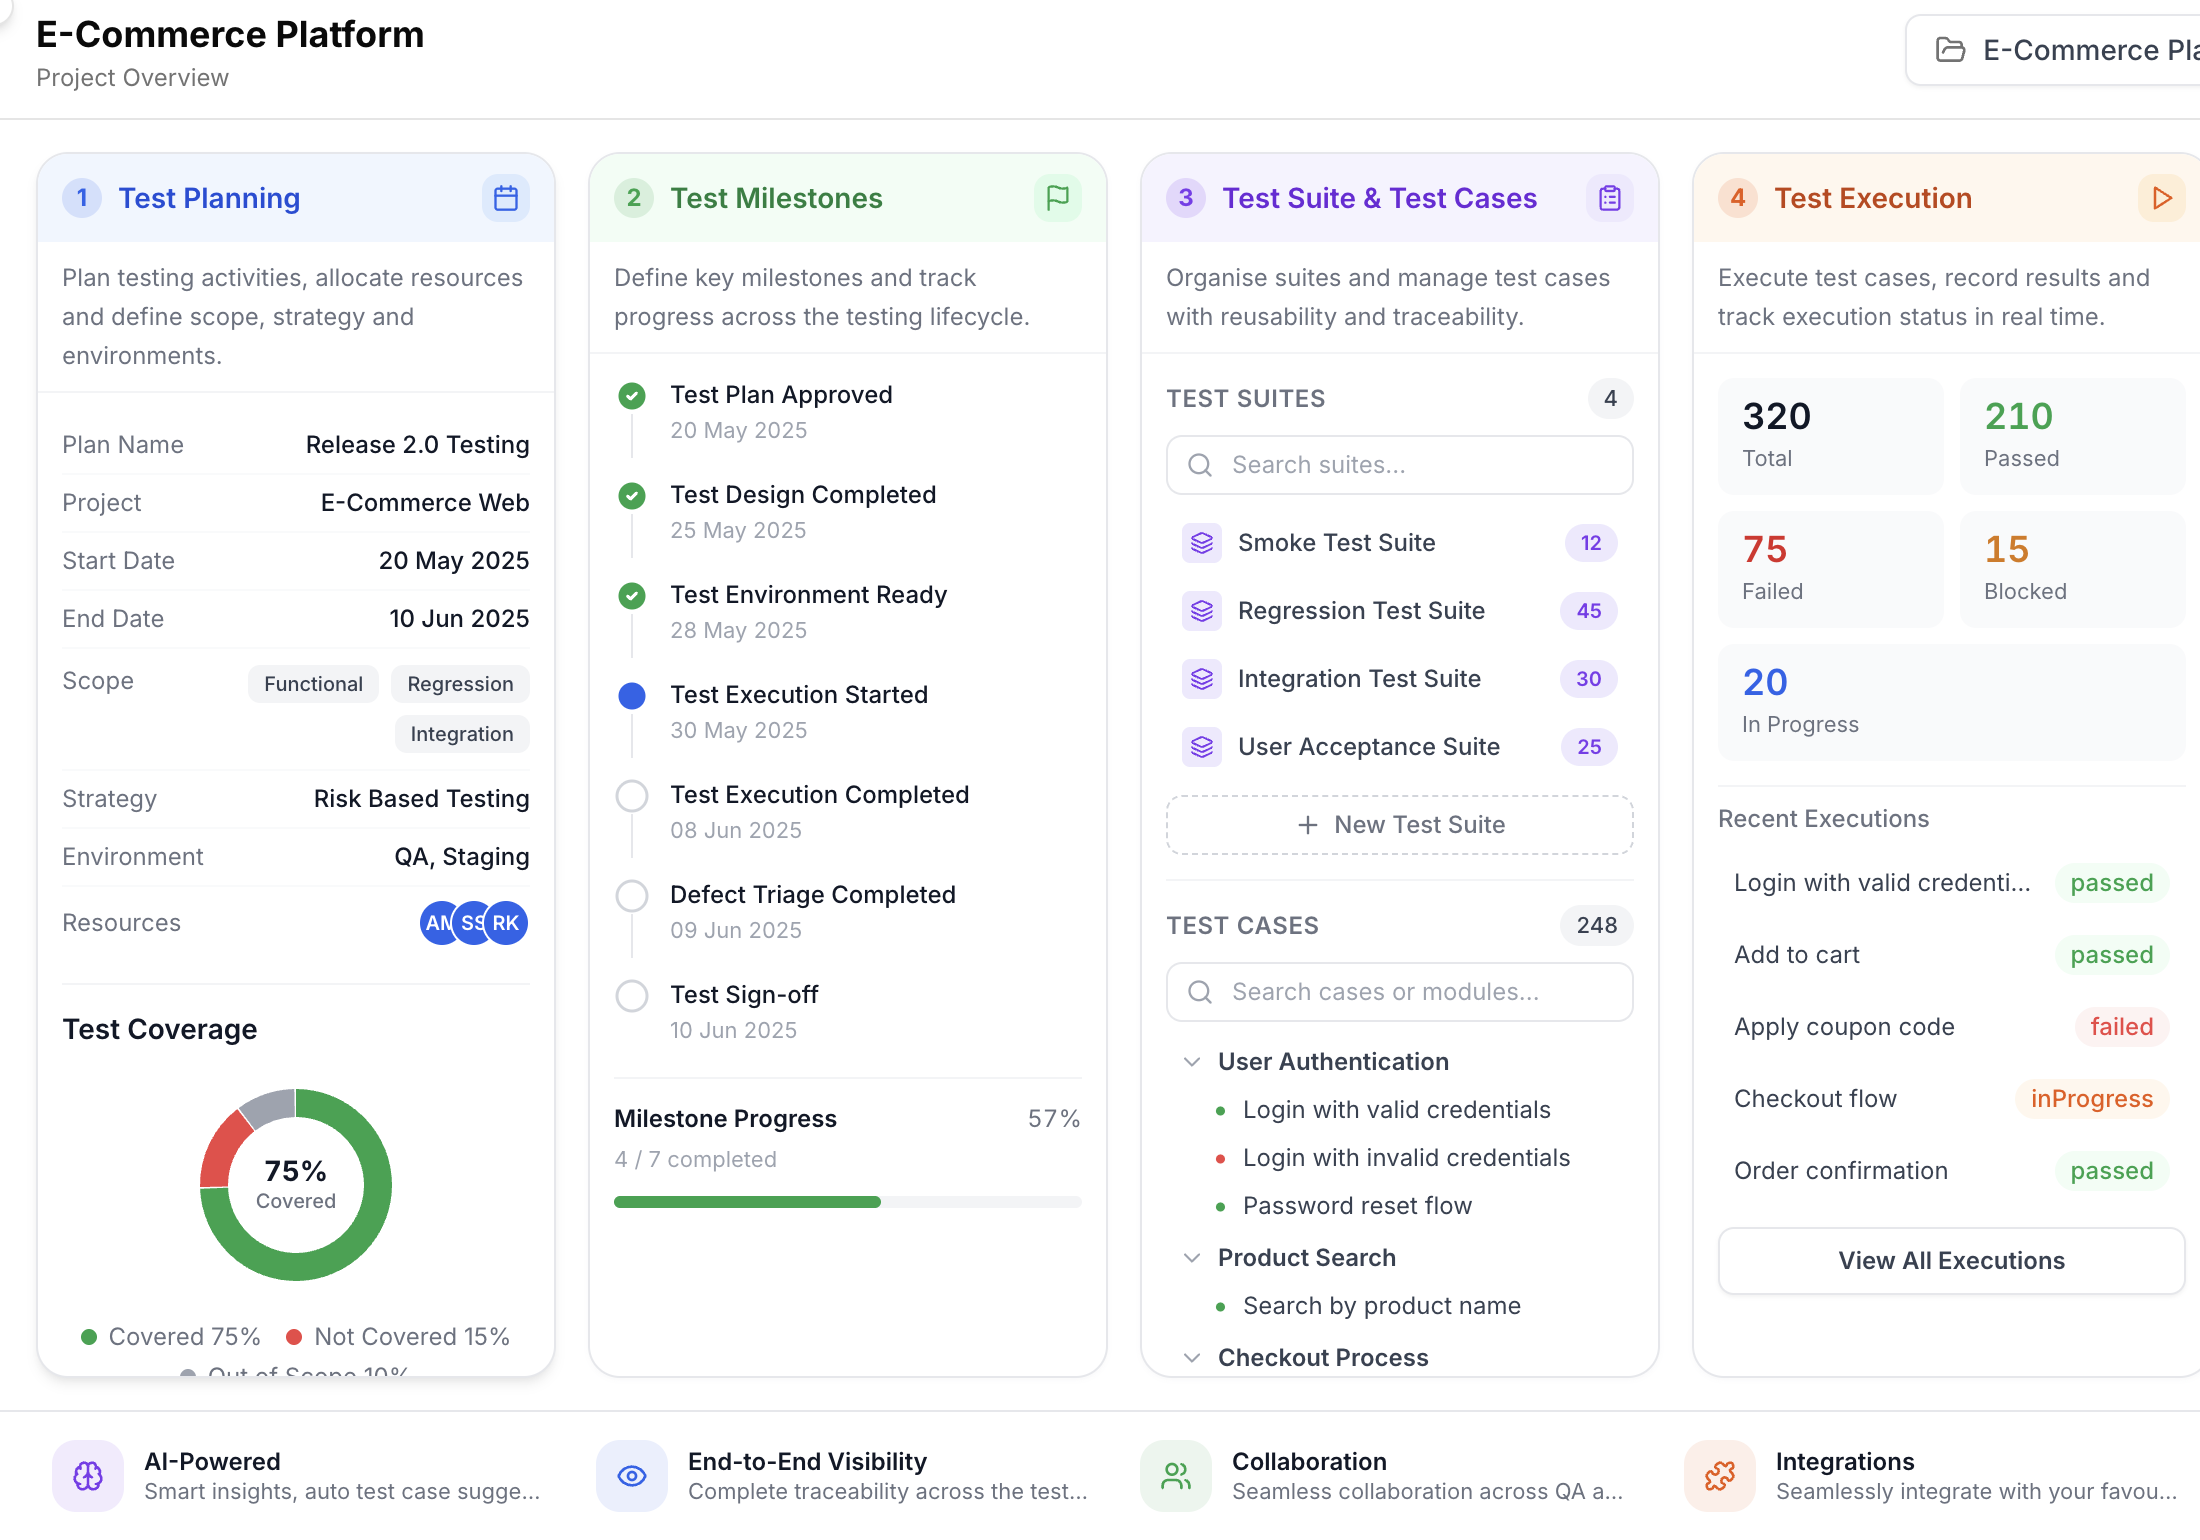This screenshot has height=1540, width=2200.
Task: Click the End-to-End Visibility eye icon
Action: 632,1476
